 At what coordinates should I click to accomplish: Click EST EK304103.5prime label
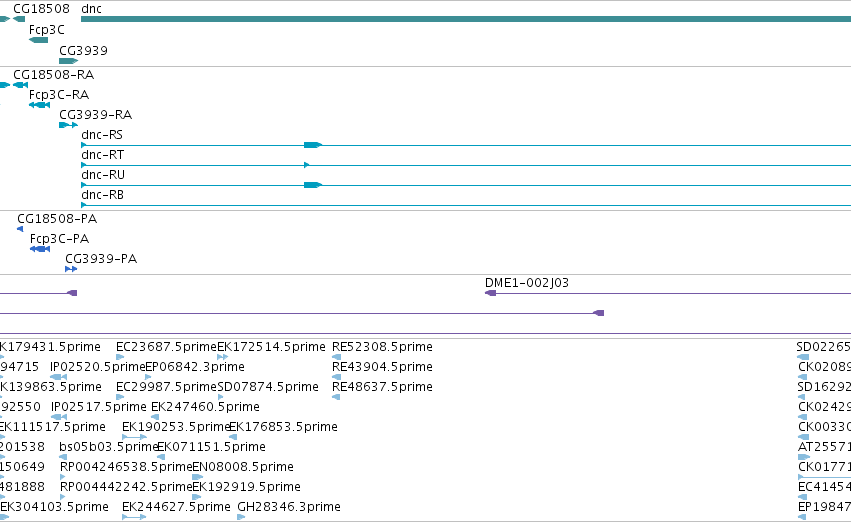54,507
